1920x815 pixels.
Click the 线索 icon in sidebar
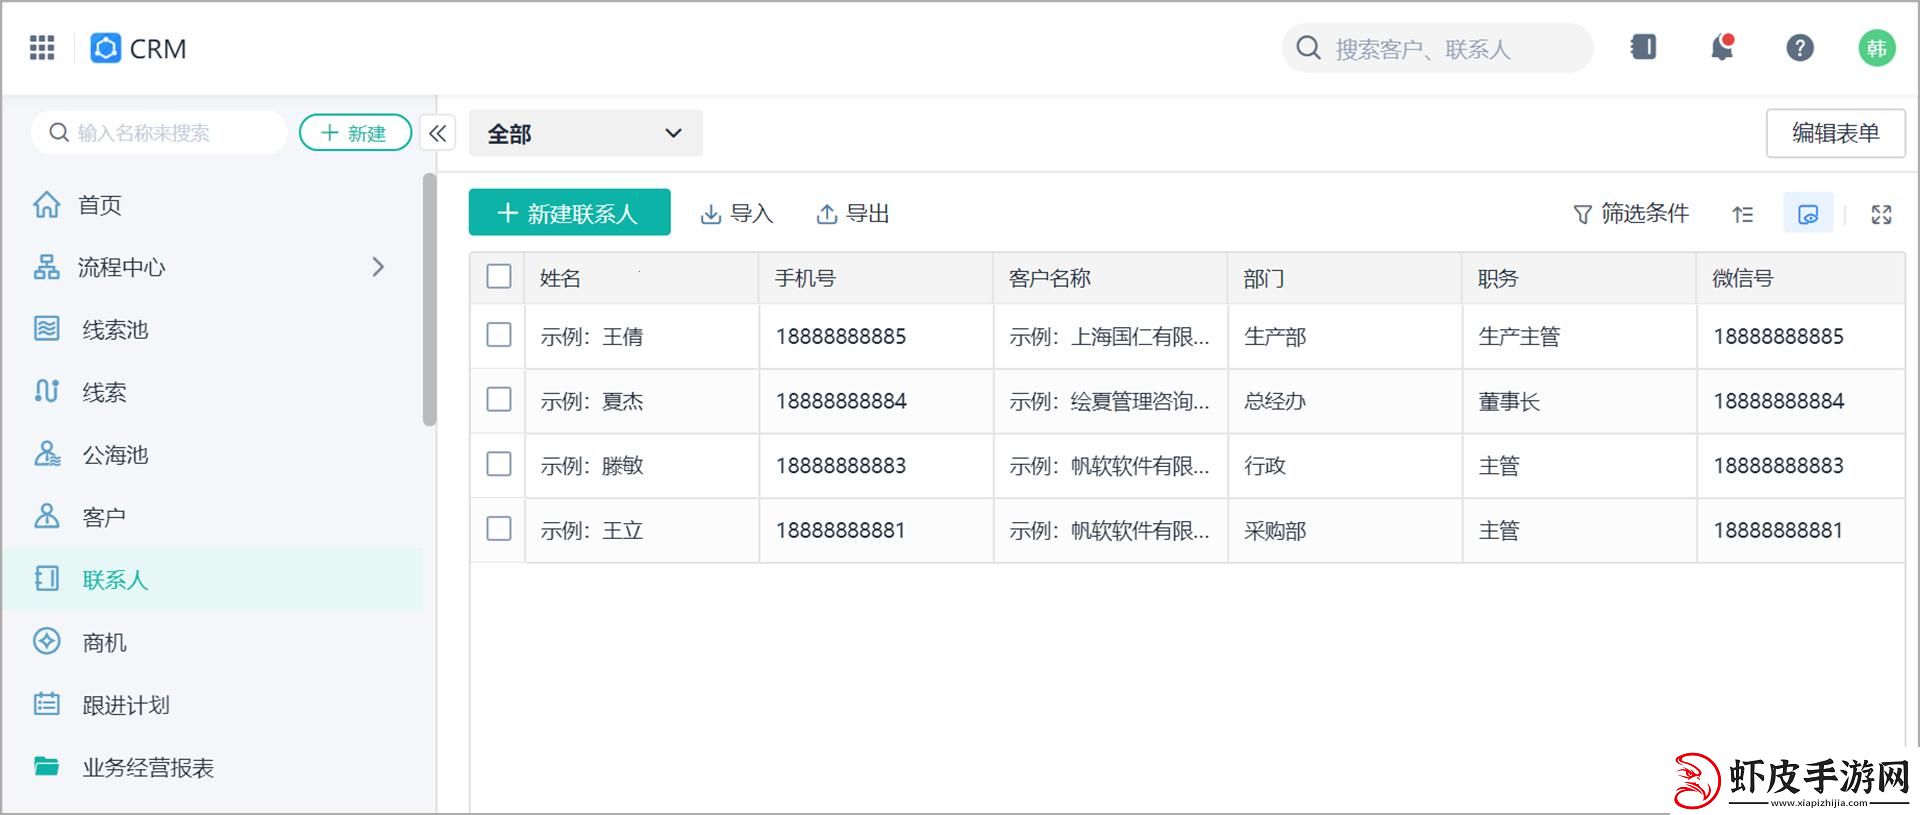(47, 391)
